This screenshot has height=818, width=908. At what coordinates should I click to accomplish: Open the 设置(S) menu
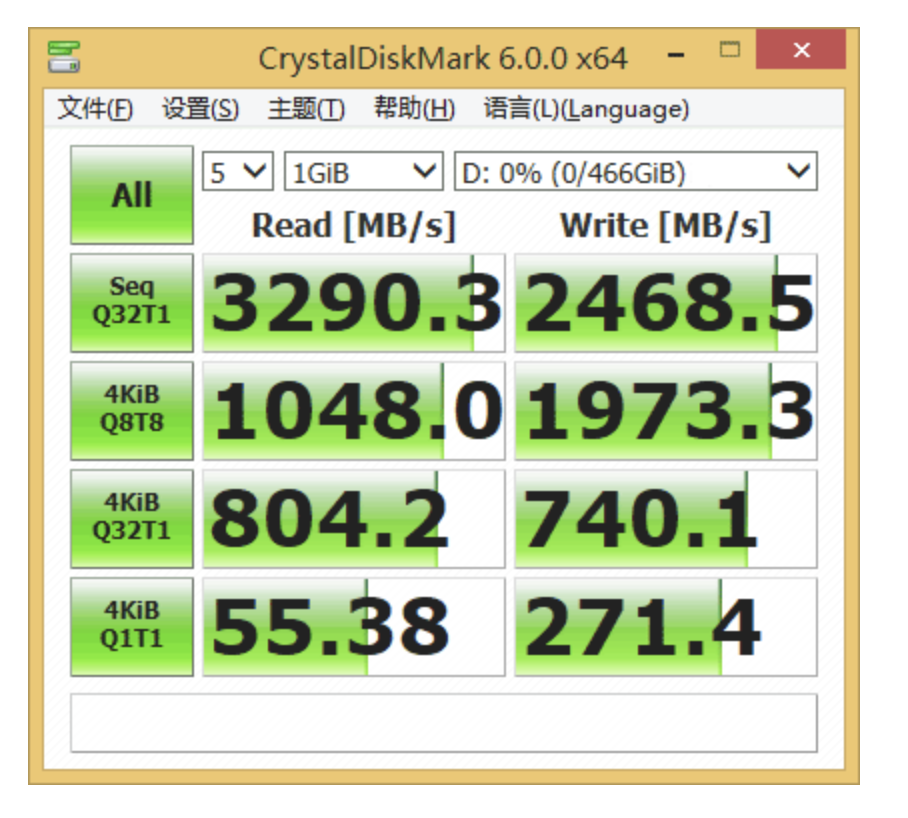pos(200,109)
